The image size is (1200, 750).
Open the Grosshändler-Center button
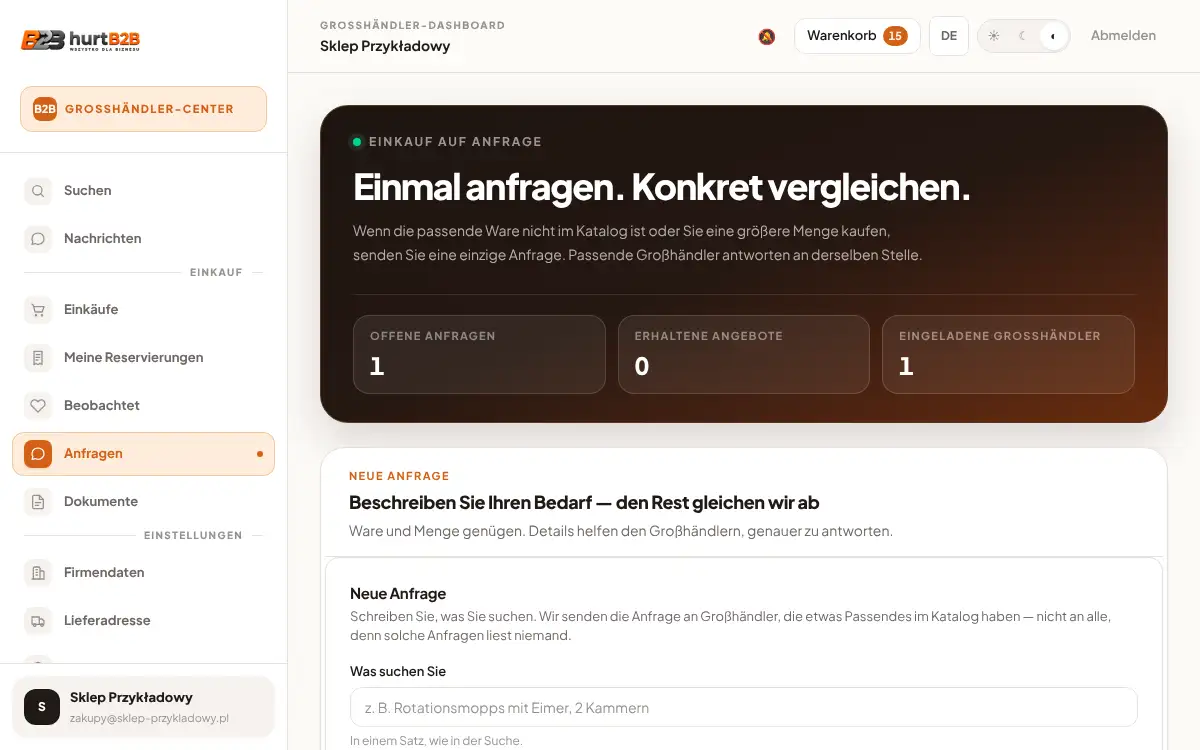point(143,109)
